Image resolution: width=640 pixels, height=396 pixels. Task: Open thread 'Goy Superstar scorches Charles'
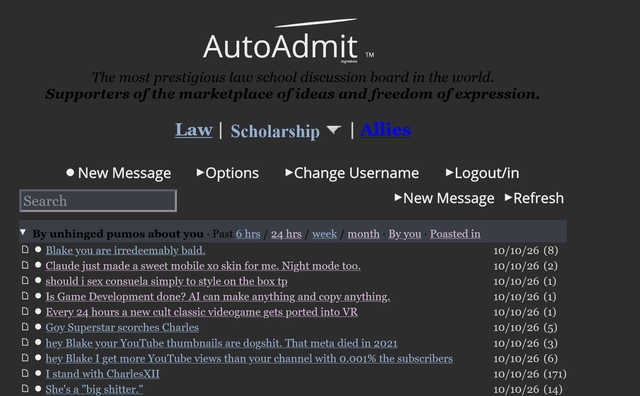pos(122,327)
